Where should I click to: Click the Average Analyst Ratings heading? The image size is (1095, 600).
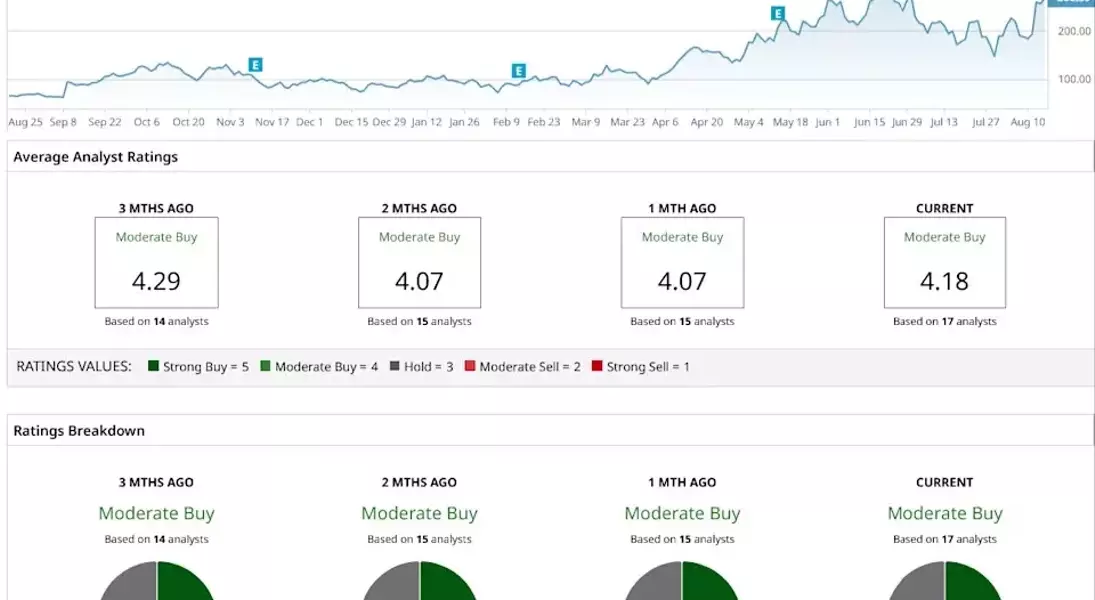96,157
